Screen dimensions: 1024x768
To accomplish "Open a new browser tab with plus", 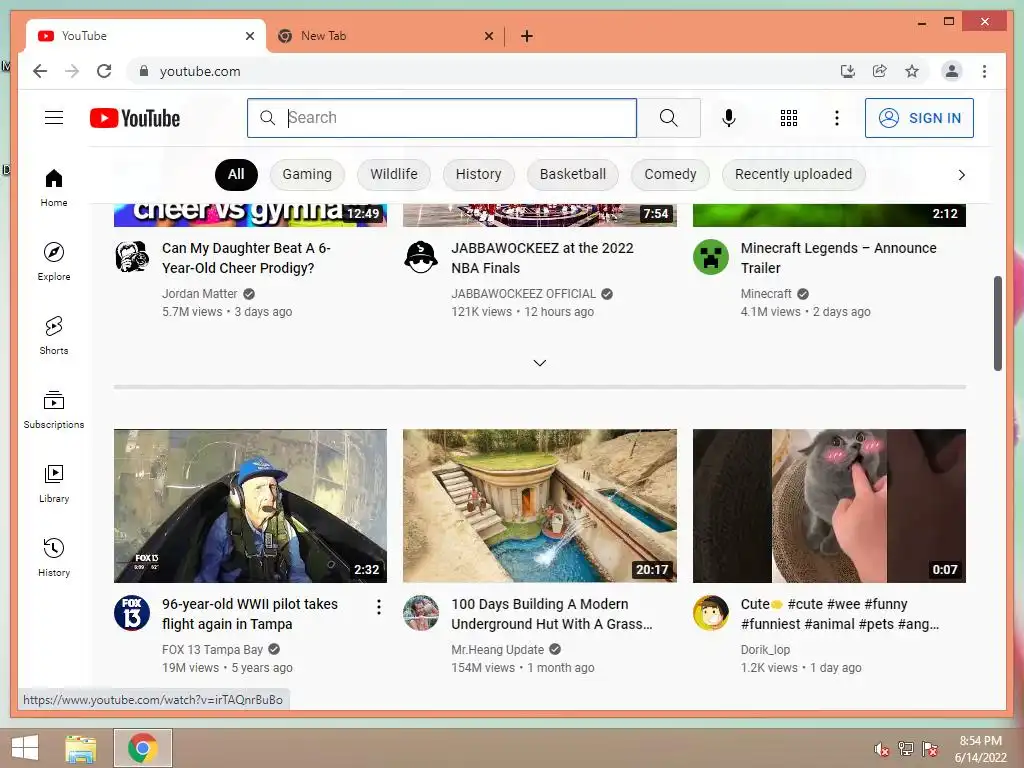I will click(527, 37).
